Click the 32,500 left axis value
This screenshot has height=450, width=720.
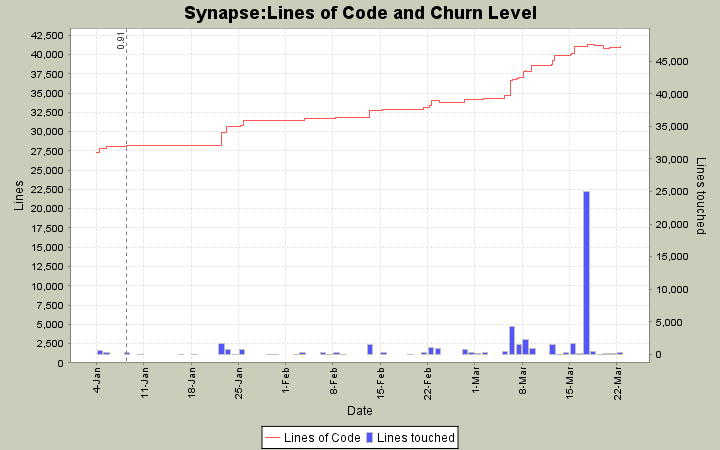pos(47,112)
